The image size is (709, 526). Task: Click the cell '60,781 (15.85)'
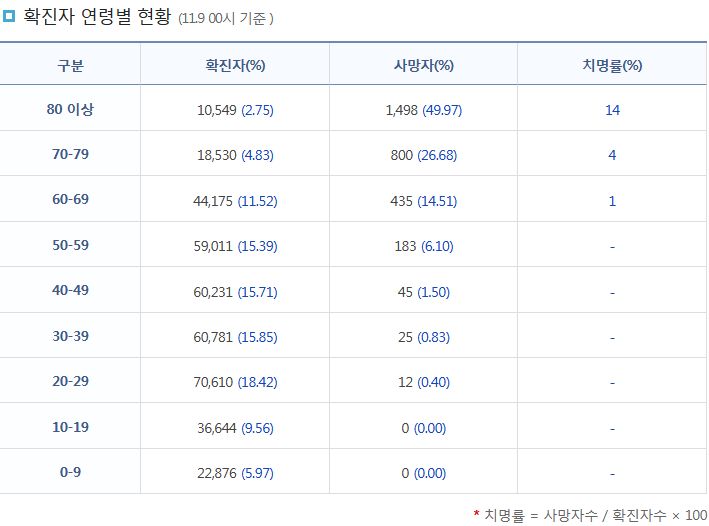235,337
